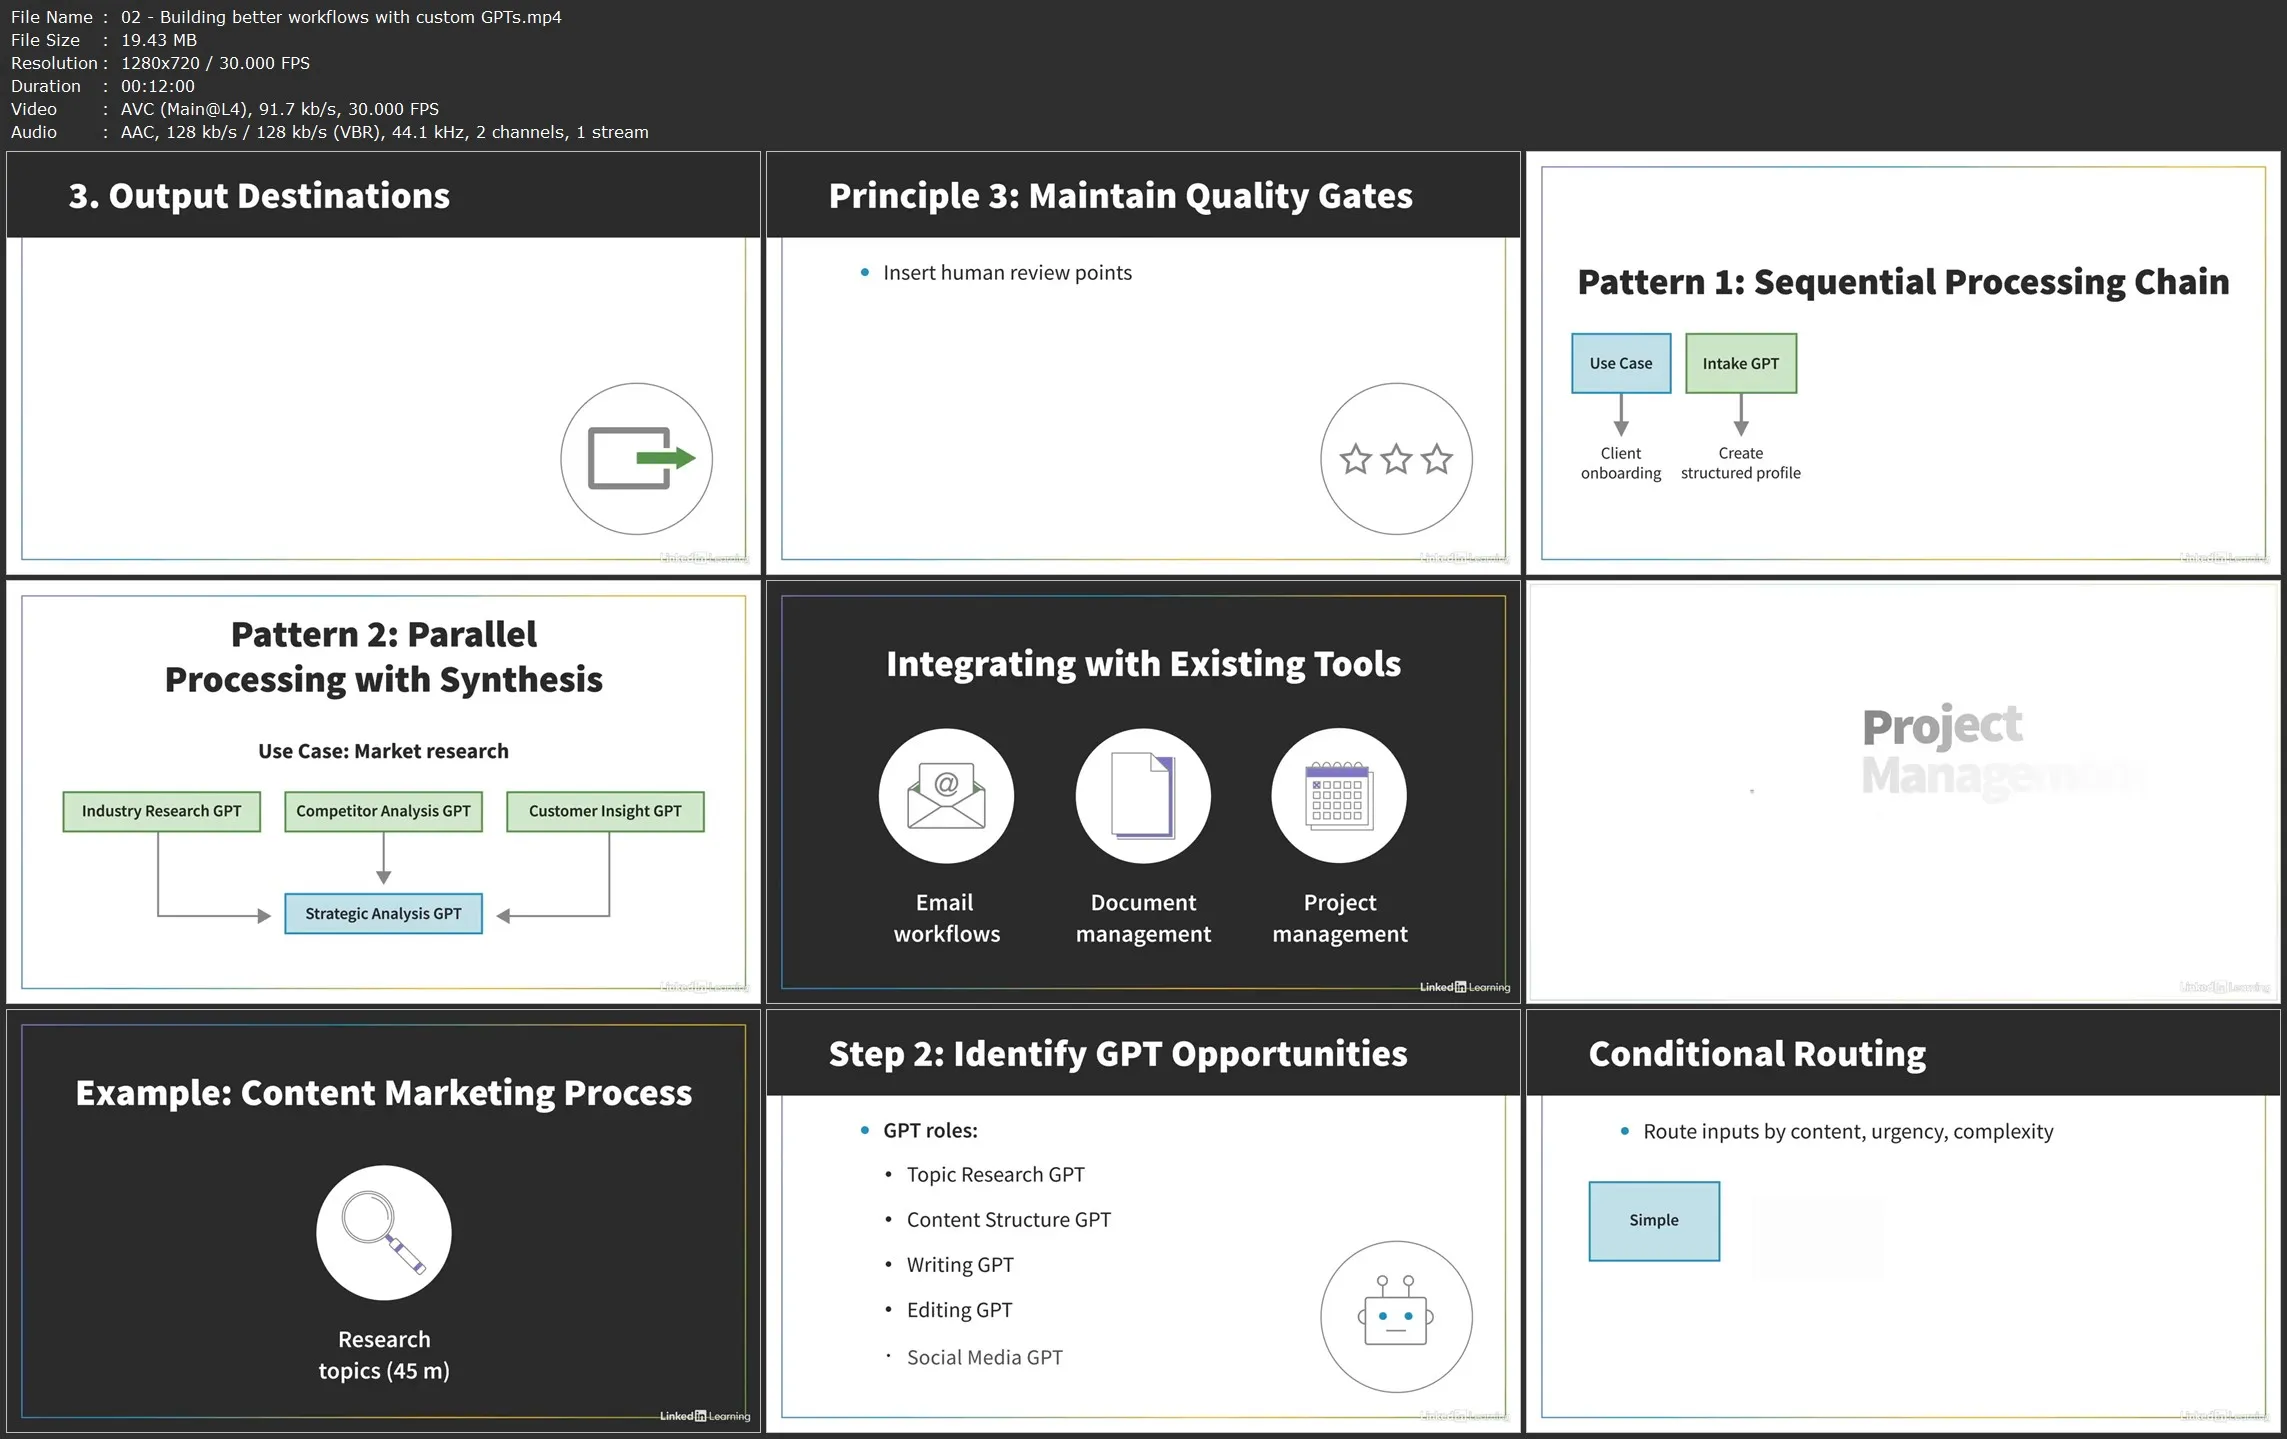Image resolution: width=2287 pixels, height=1439 pixels.
Task: Click the Strategic Analysis GPT box
Action: (383, 913)
